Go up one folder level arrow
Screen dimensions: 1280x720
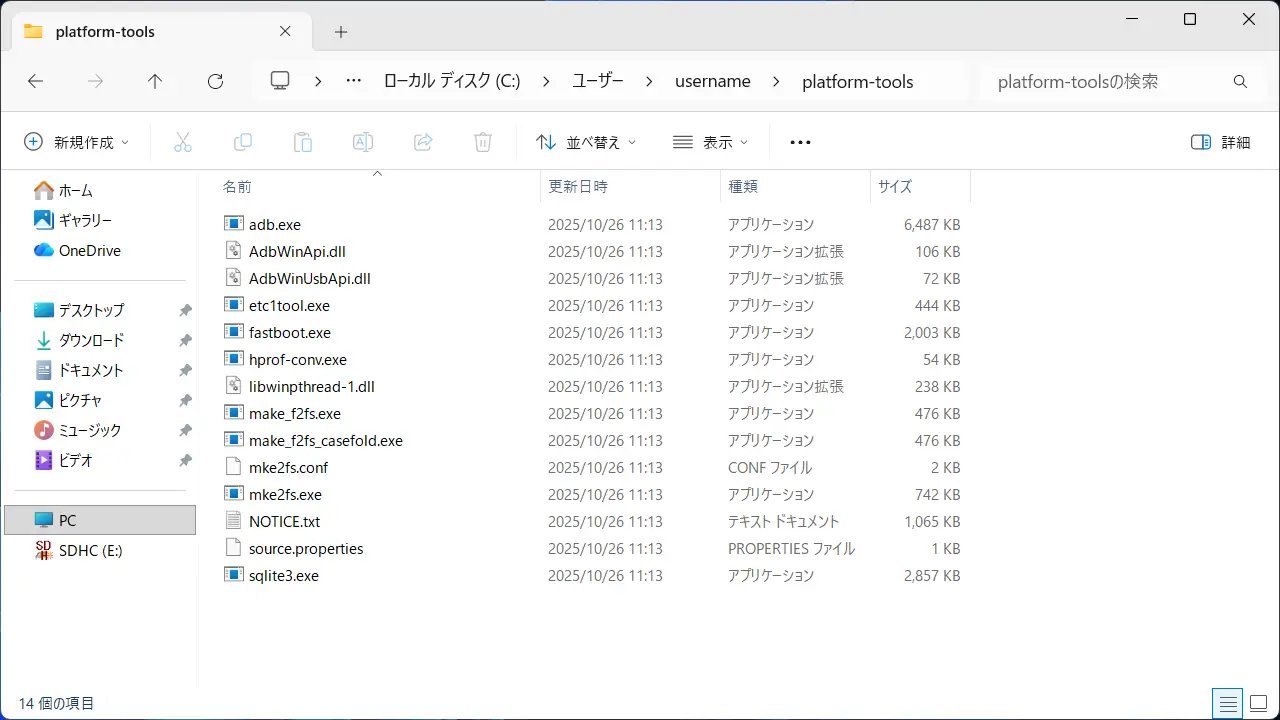(155, 82)
